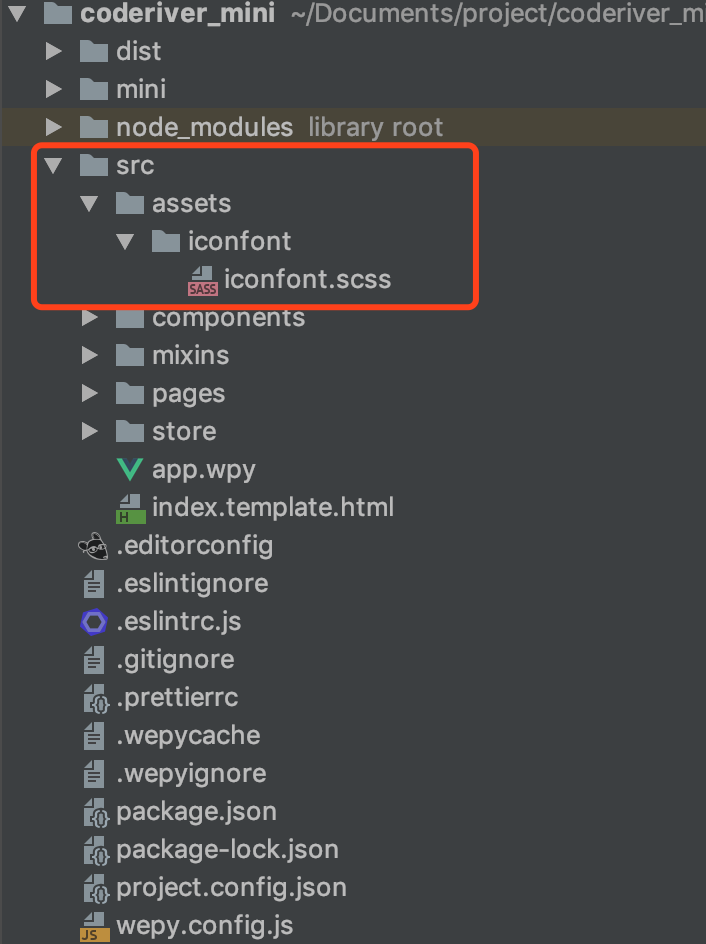Screen dimensions: 706x944
Task: Select the mixins folder
Action: (190, 356)
